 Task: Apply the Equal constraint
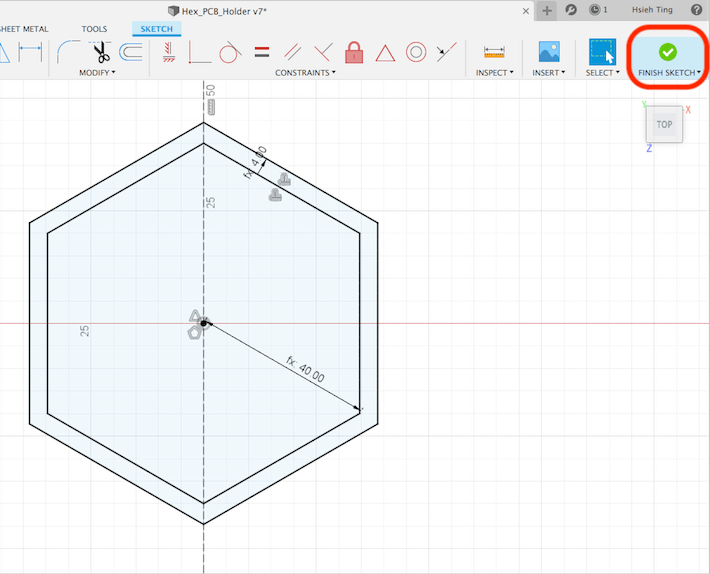coord(261,52)
